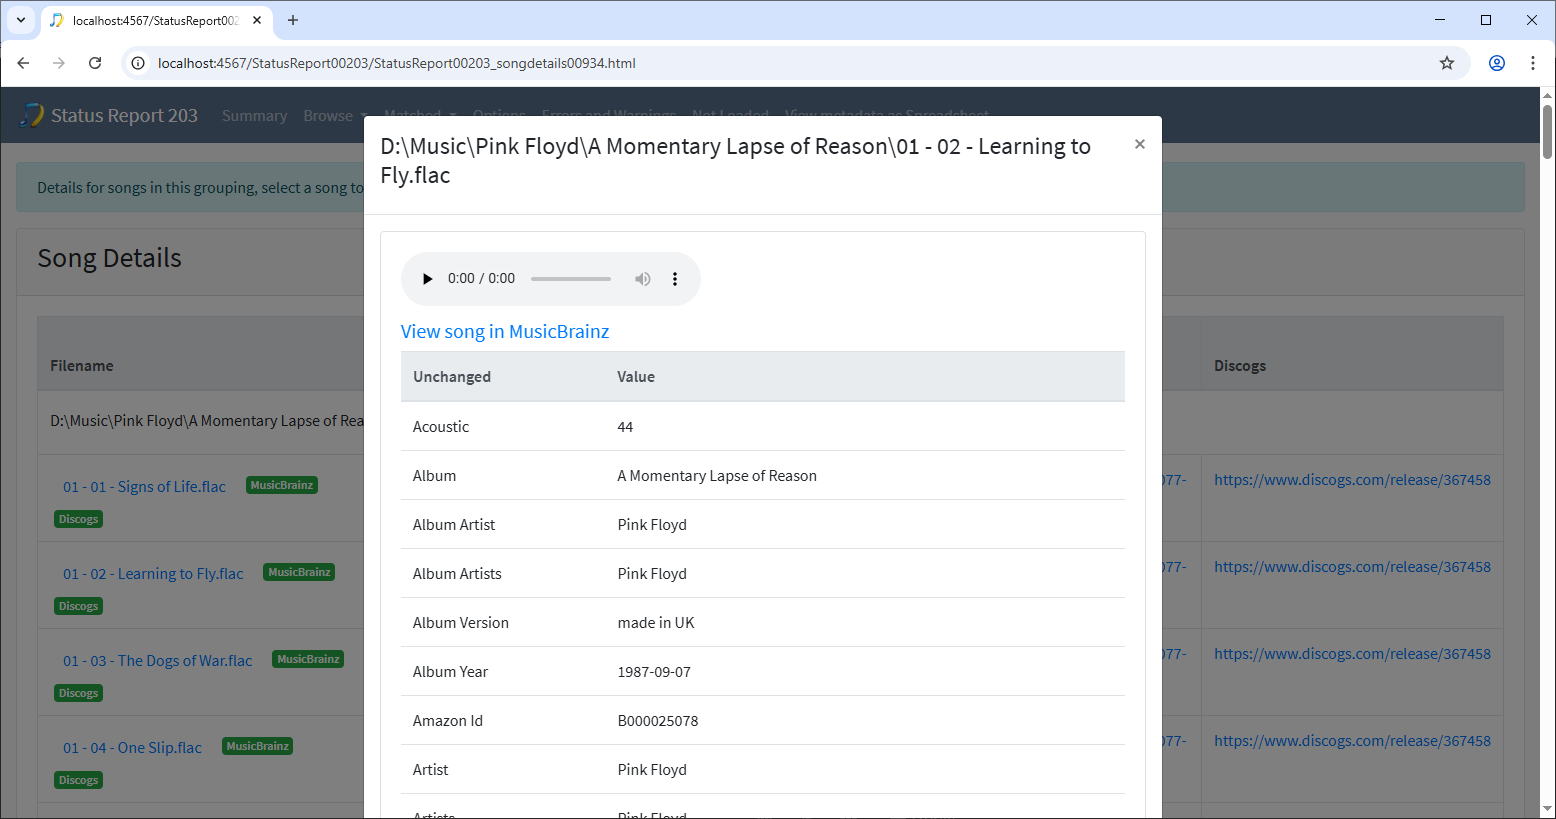This screenshot has width=1556, height=819.
Task: Open the Summary menu item
Action: (x=254, y=116)
